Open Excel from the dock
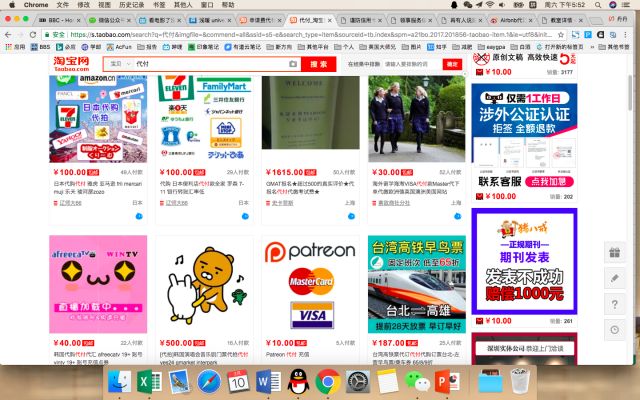The height and width of the screenshot is (400, 640). (x=149, y=382)
